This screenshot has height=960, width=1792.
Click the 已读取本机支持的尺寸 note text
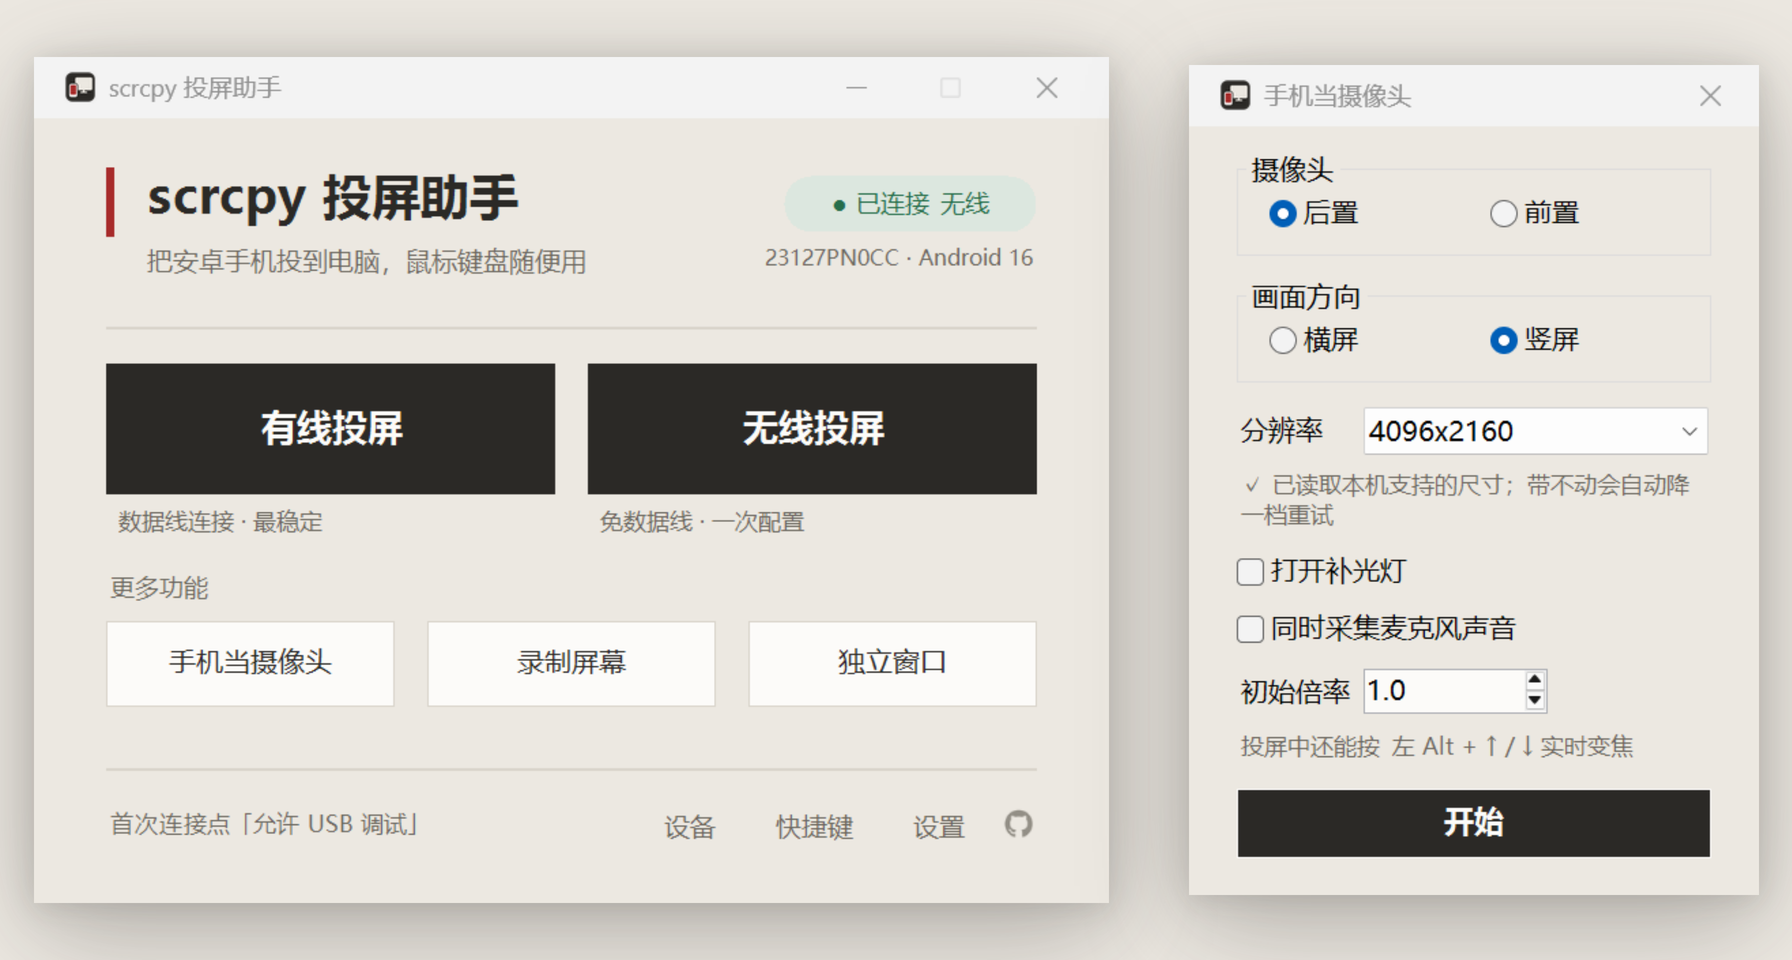1466,500
